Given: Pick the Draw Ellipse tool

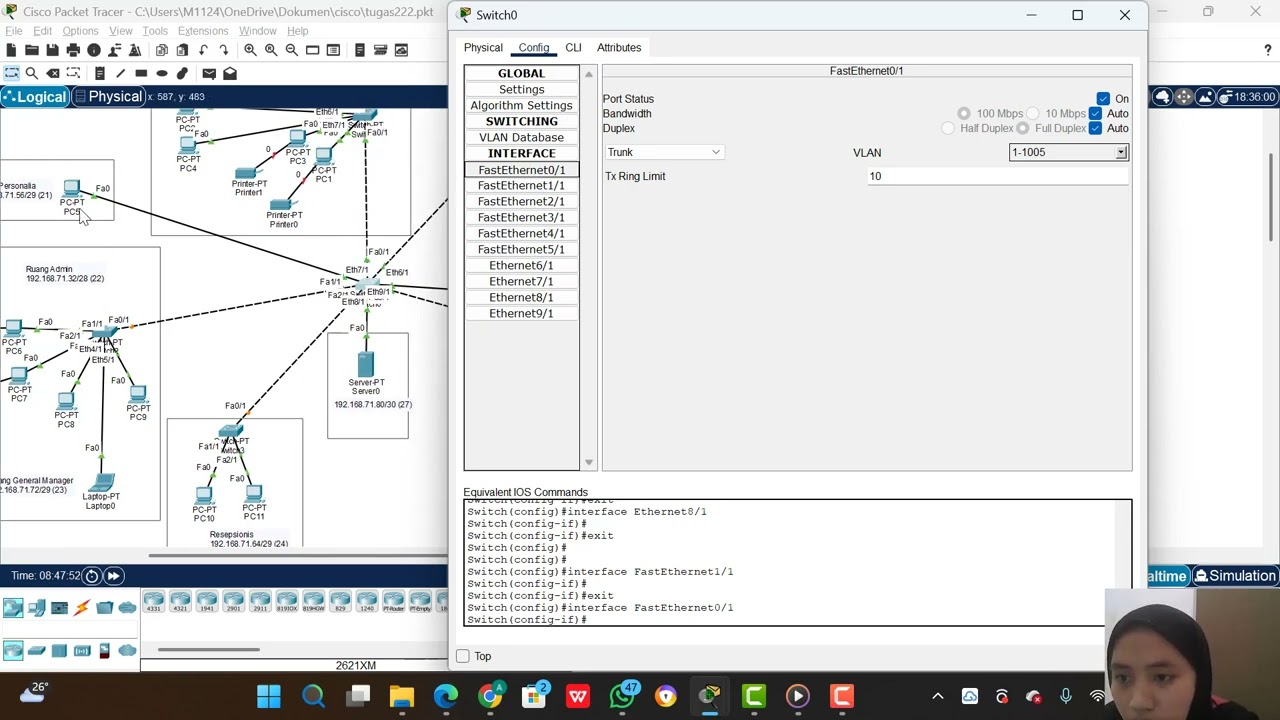Looking at the screenshot, I should pos(162,73).
